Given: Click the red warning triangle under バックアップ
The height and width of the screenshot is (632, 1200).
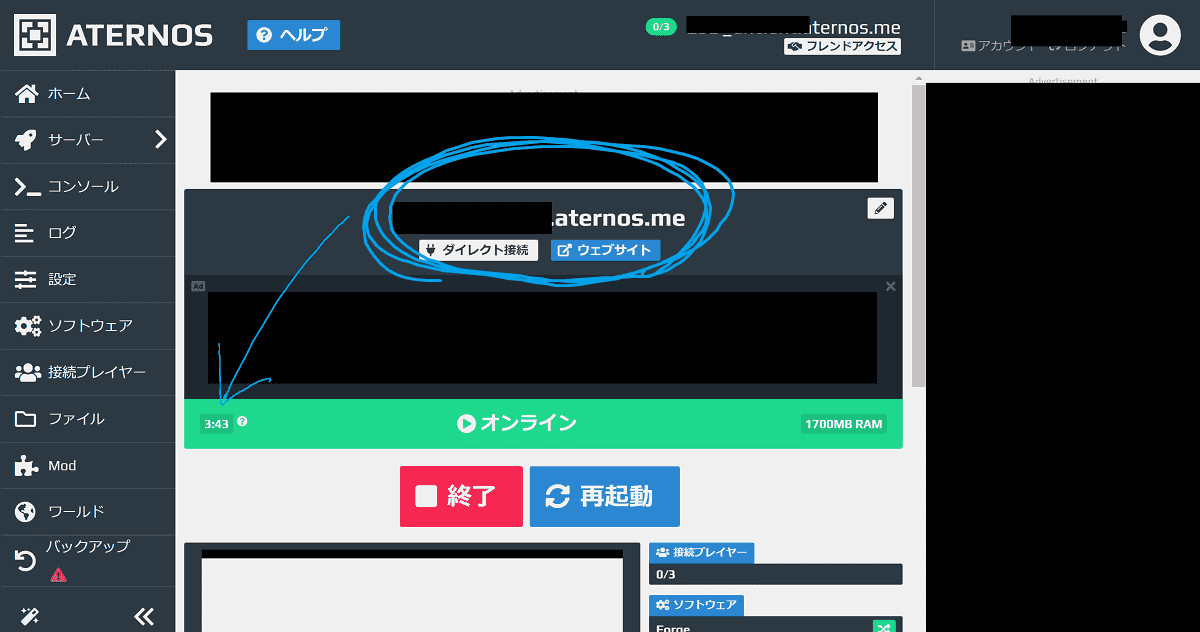Looking at the screenshot, I should pyautogui.click(x=58, y=575).
